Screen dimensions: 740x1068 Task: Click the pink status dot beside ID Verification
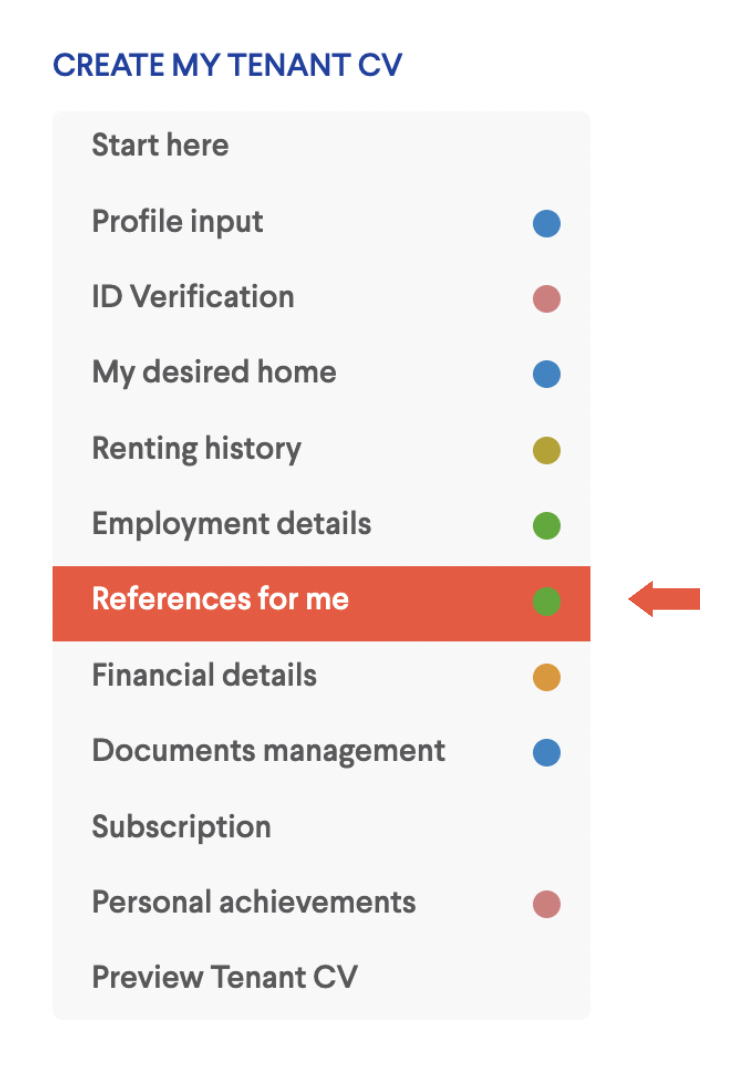pyautogui.click(x=546, y=299)
